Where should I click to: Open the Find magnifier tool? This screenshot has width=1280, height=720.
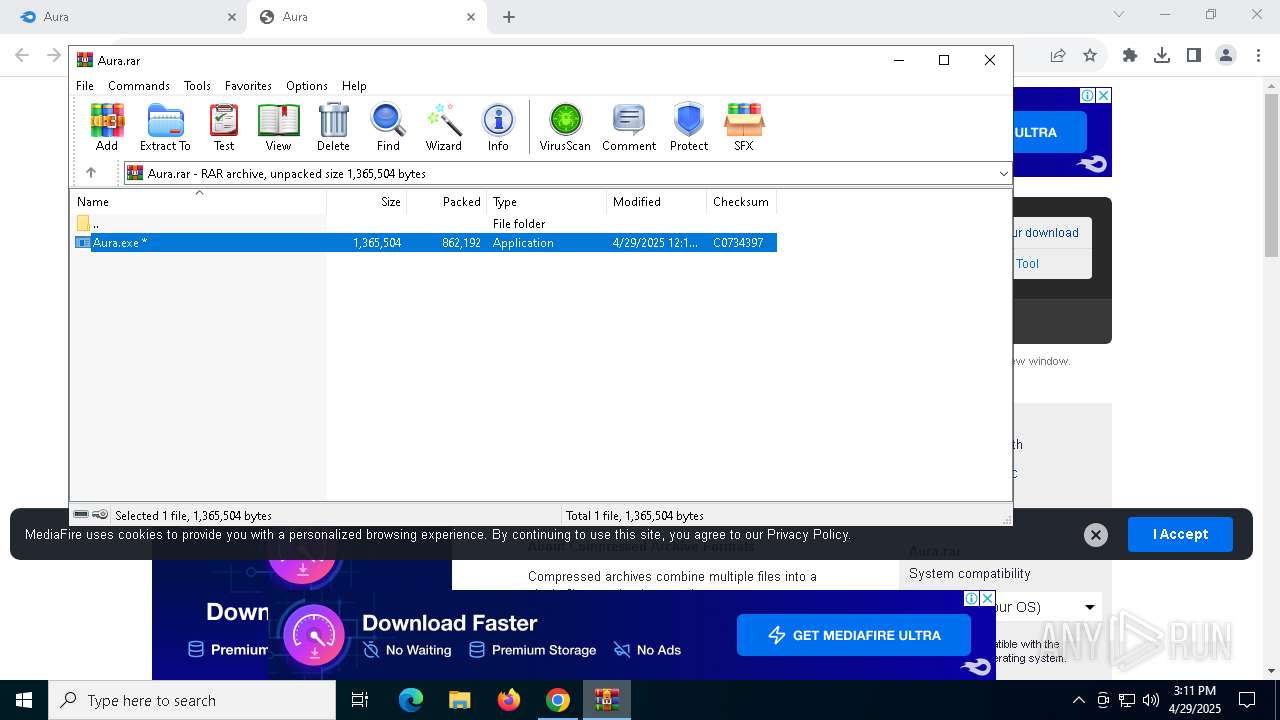tap(388, 127)
